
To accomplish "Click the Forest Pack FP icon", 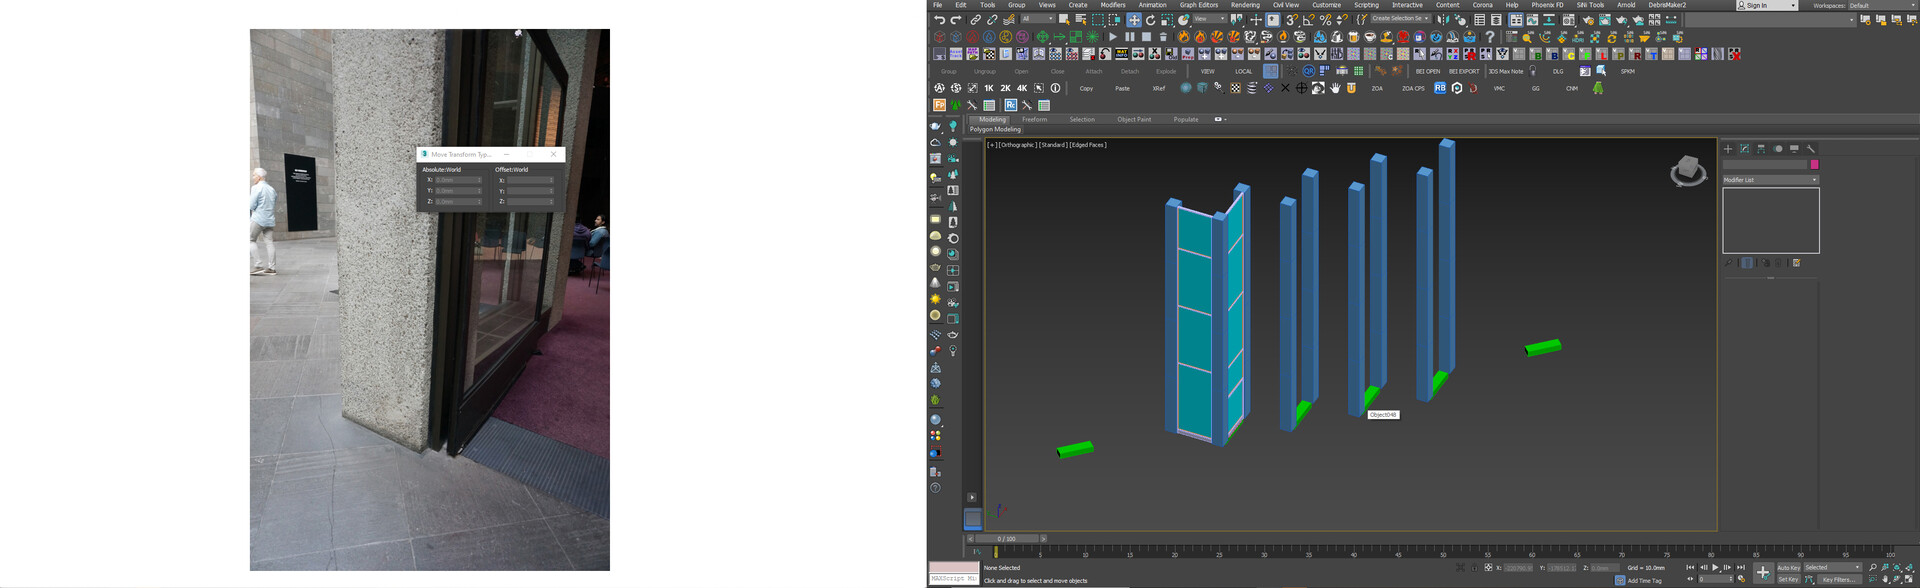I will (x=939, y=105).
